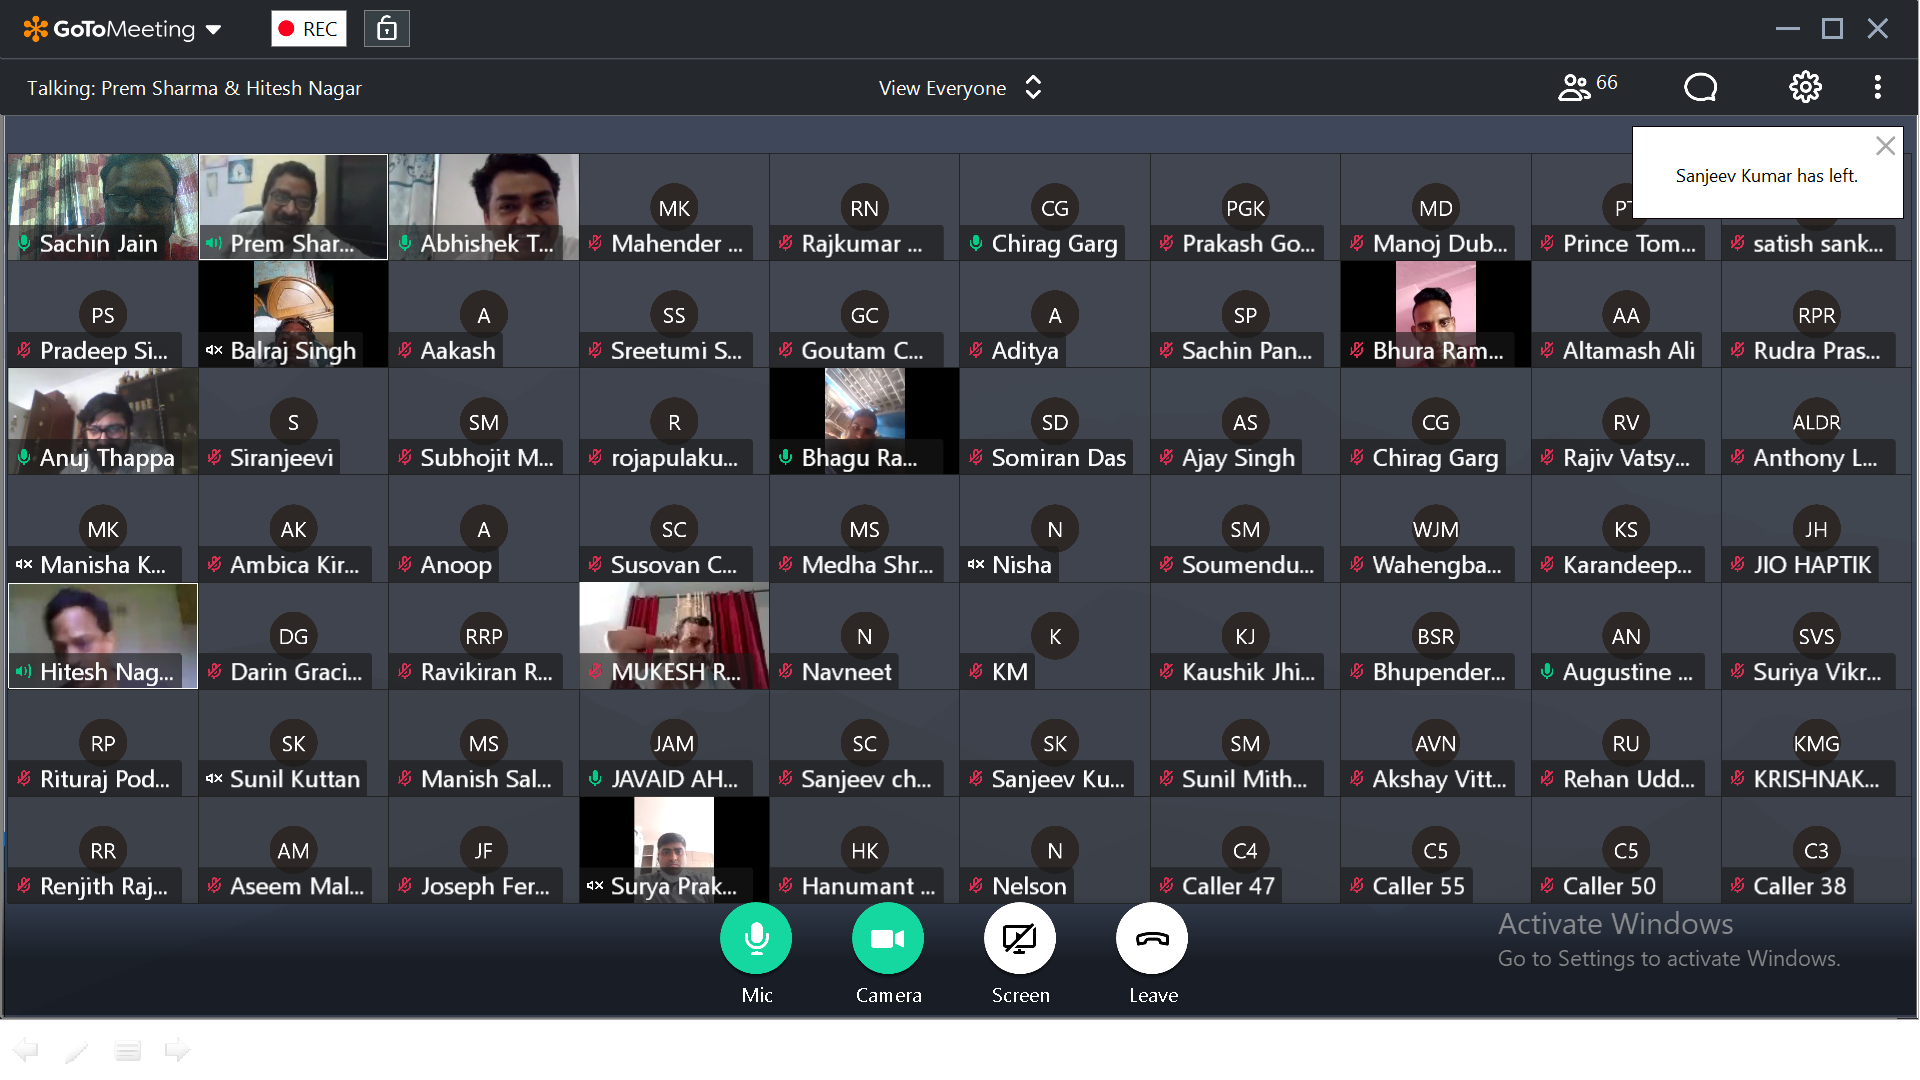1920x1080 pixels.
Task: Click the pen annotation icon at bottom
Action: tap(76, 1051)
